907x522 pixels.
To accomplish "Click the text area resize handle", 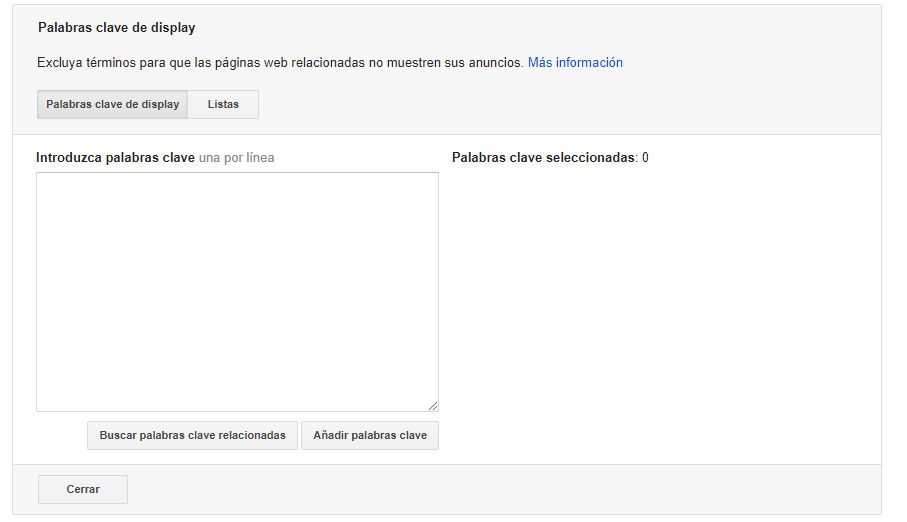I will 433,406.
